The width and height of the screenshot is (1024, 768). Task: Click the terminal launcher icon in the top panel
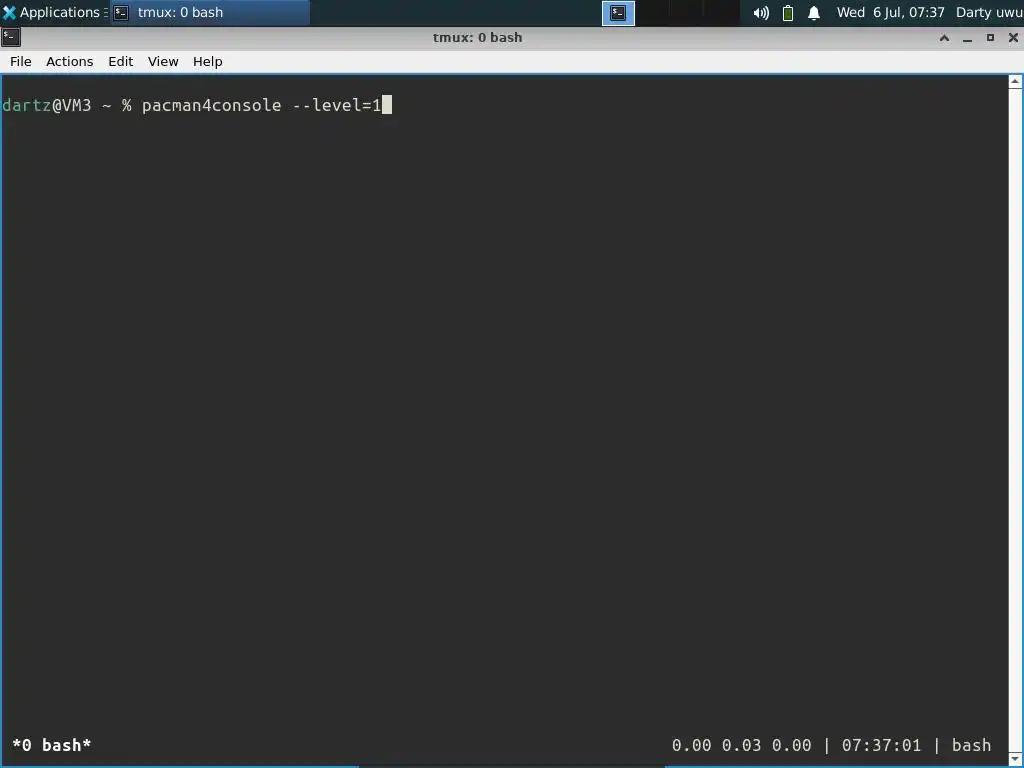[x=618, y=13]
